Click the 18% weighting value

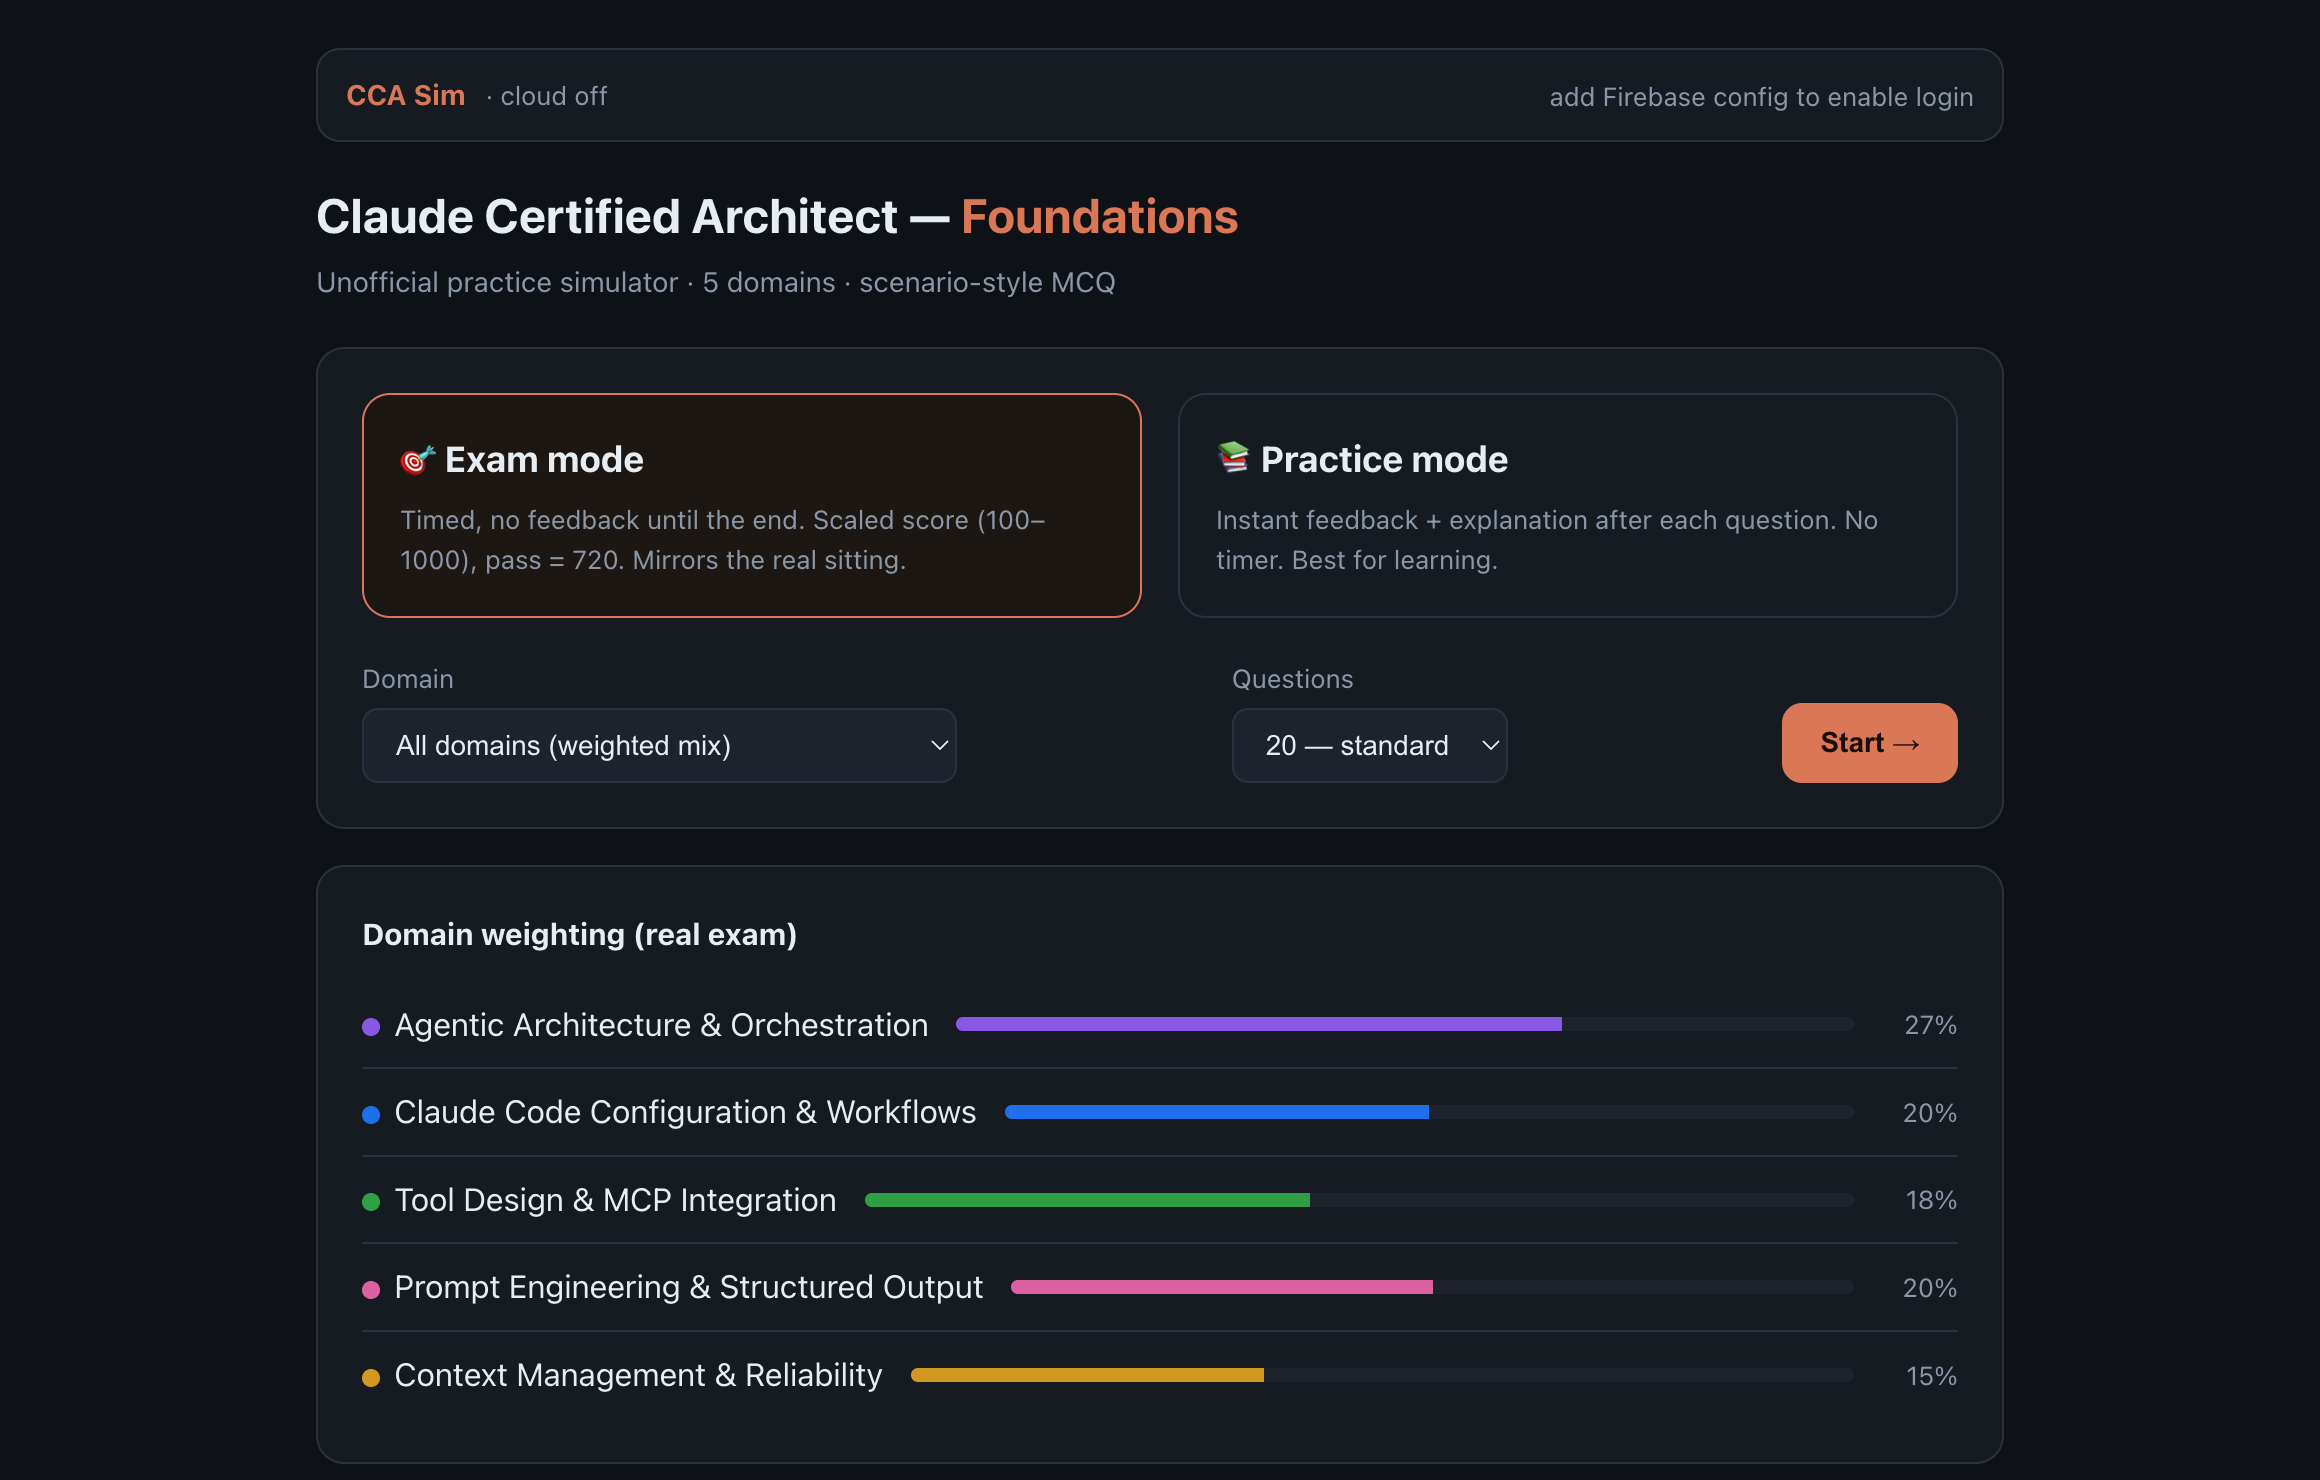[1930, 1200]
